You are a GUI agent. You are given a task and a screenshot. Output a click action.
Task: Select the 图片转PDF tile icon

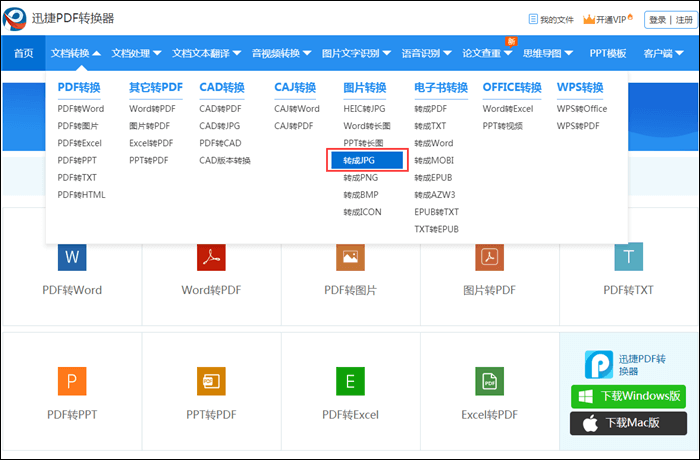(489, 257)
